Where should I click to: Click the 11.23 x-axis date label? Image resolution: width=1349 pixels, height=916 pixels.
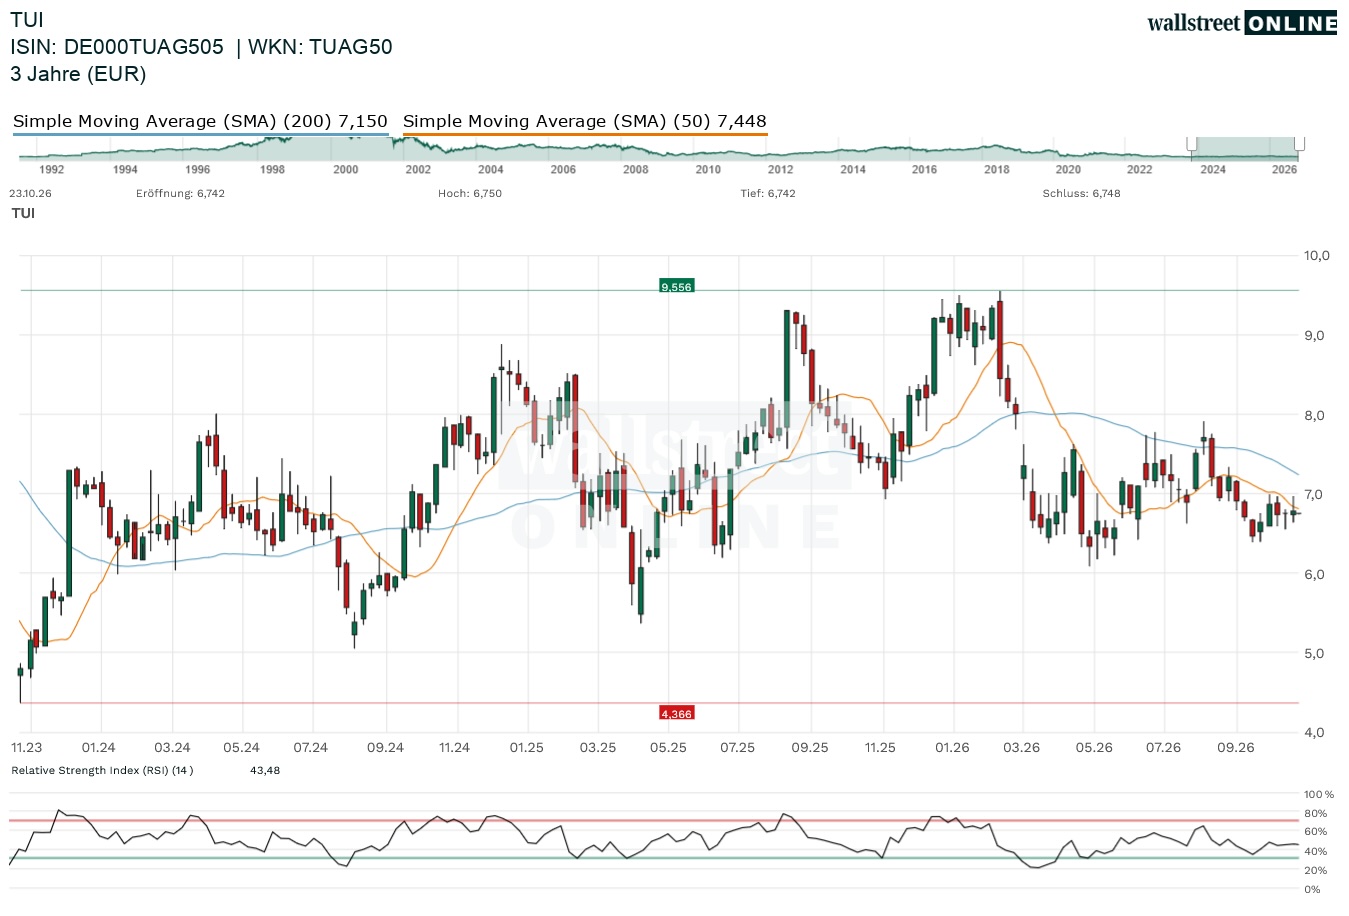(x=27, y=747)
